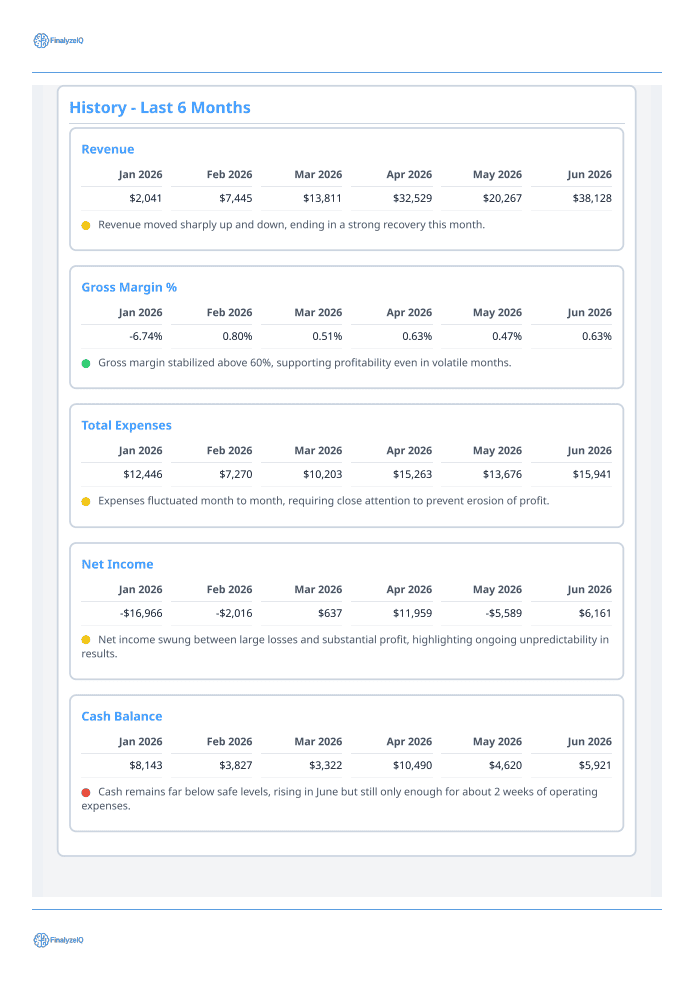Select the Cash Balance section title
The image size is (691, 981).
(x=121, y=716)
